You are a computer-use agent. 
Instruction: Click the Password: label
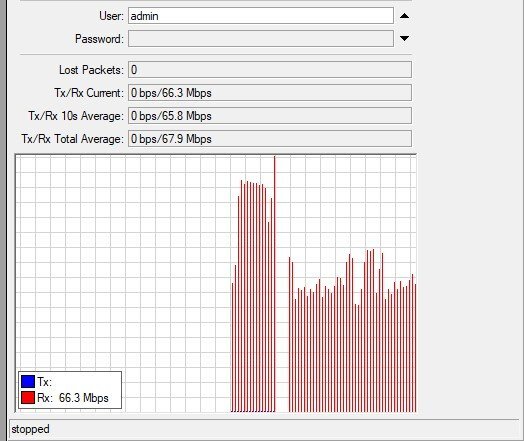tap(99, 39)
